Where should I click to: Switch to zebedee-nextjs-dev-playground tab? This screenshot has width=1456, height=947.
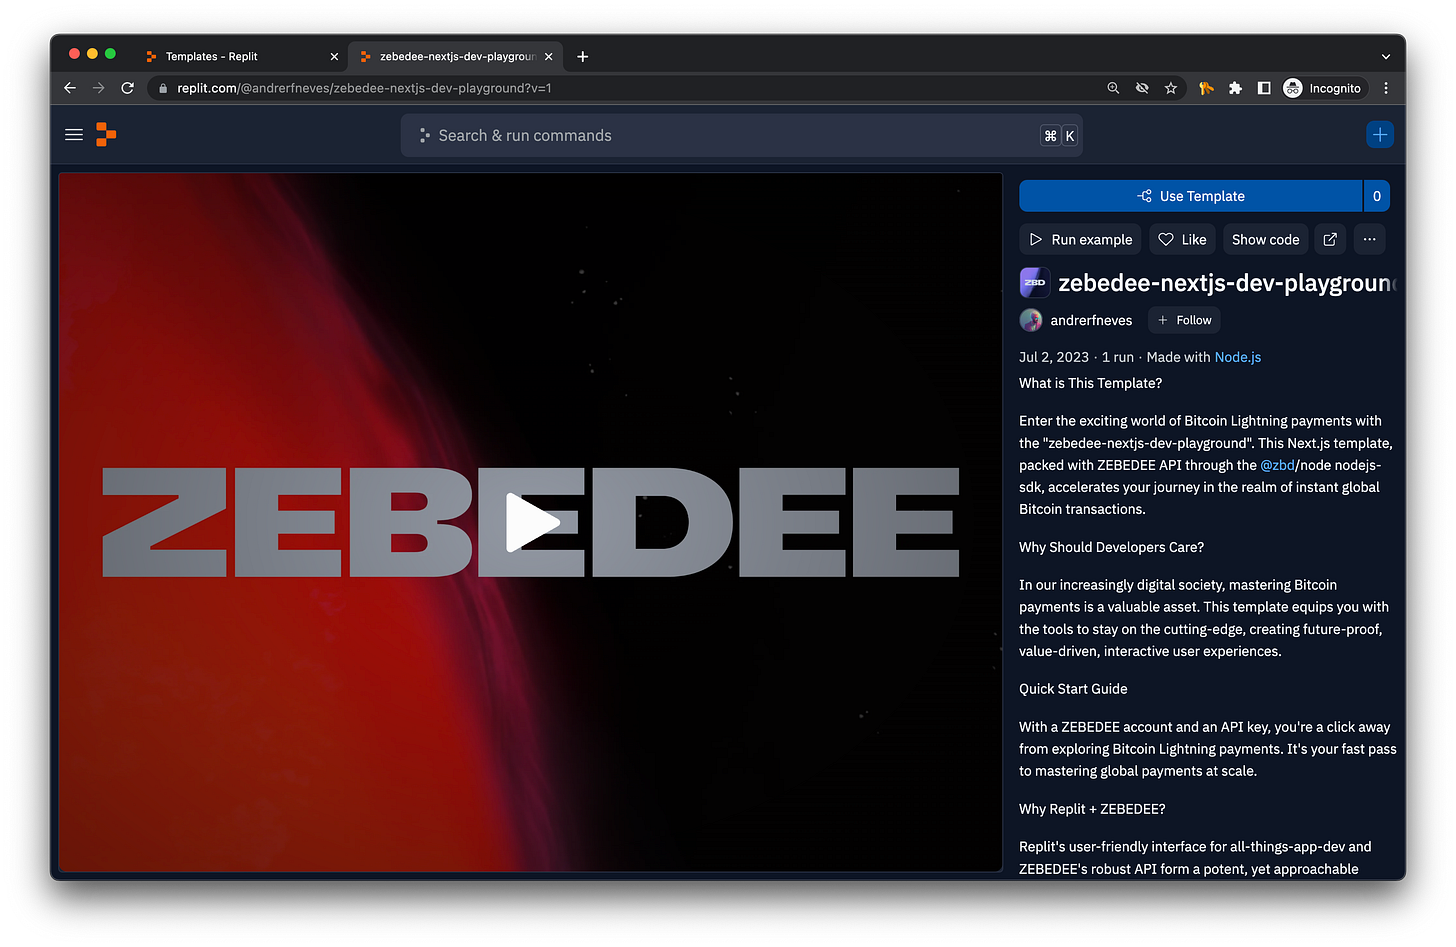tap(457, 57)
